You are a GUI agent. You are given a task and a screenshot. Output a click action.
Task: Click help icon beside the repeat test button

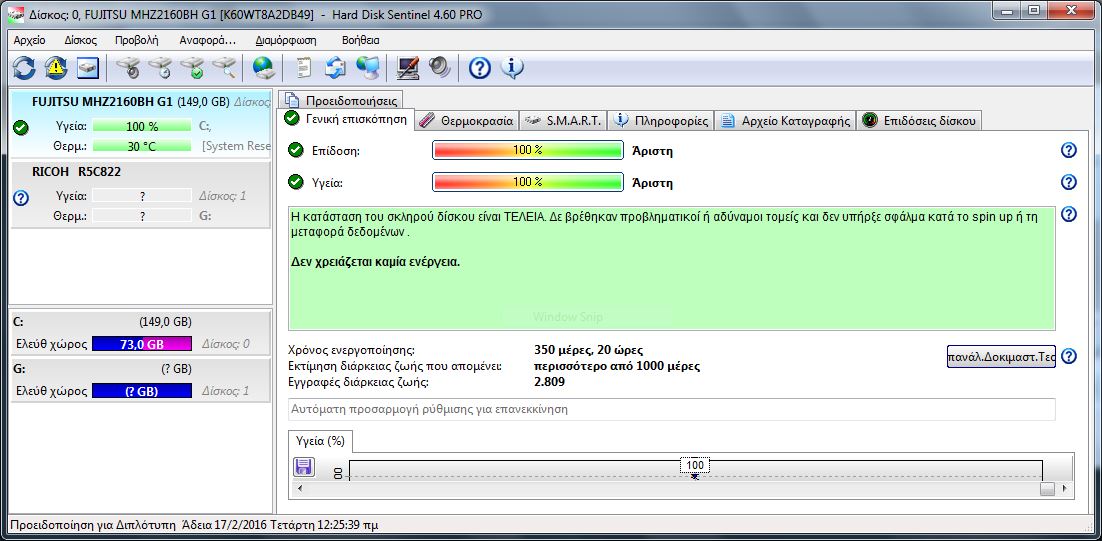coord(1069,356)
